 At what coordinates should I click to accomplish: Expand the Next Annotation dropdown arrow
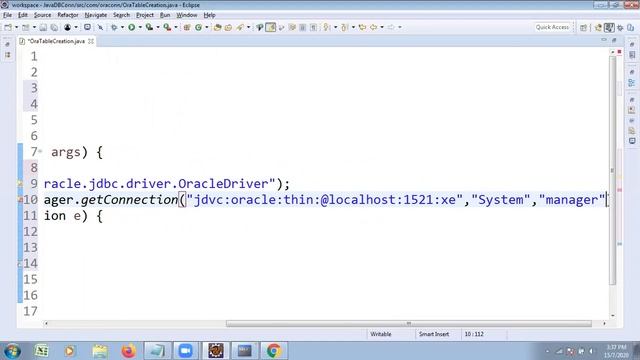[x=336, y=27]
